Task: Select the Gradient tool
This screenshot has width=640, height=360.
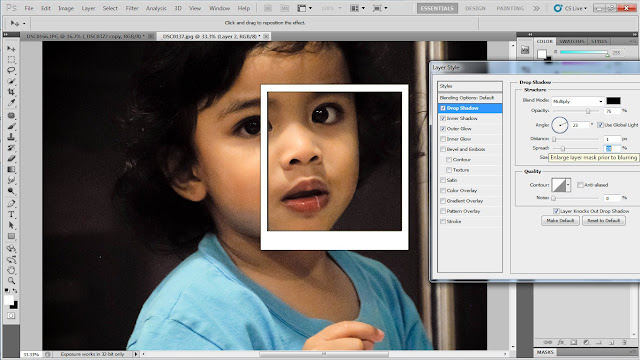Action: click(11, 169)
